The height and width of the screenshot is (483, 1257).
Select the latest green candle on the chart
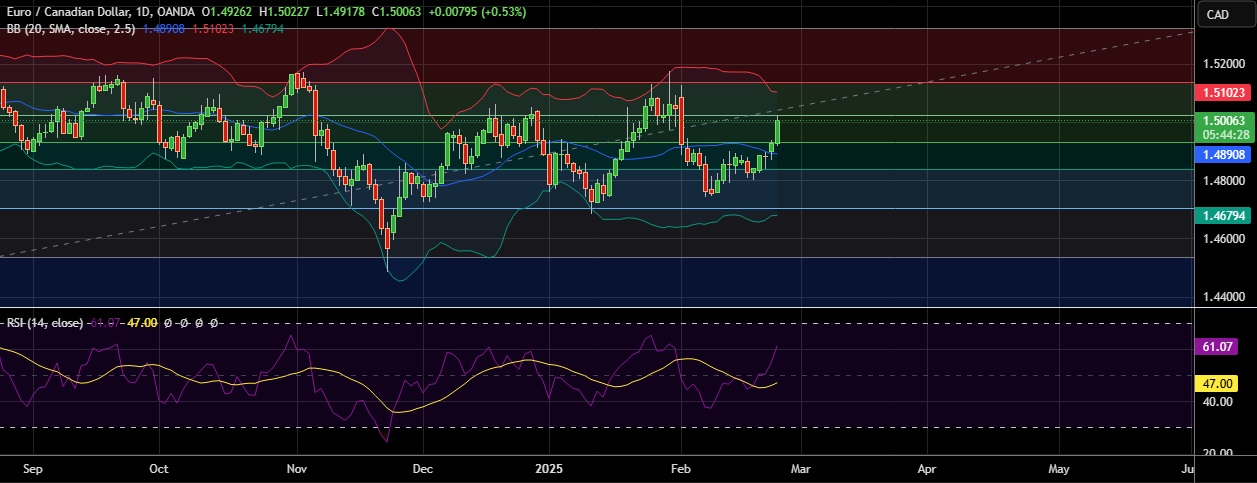(778, 131)
